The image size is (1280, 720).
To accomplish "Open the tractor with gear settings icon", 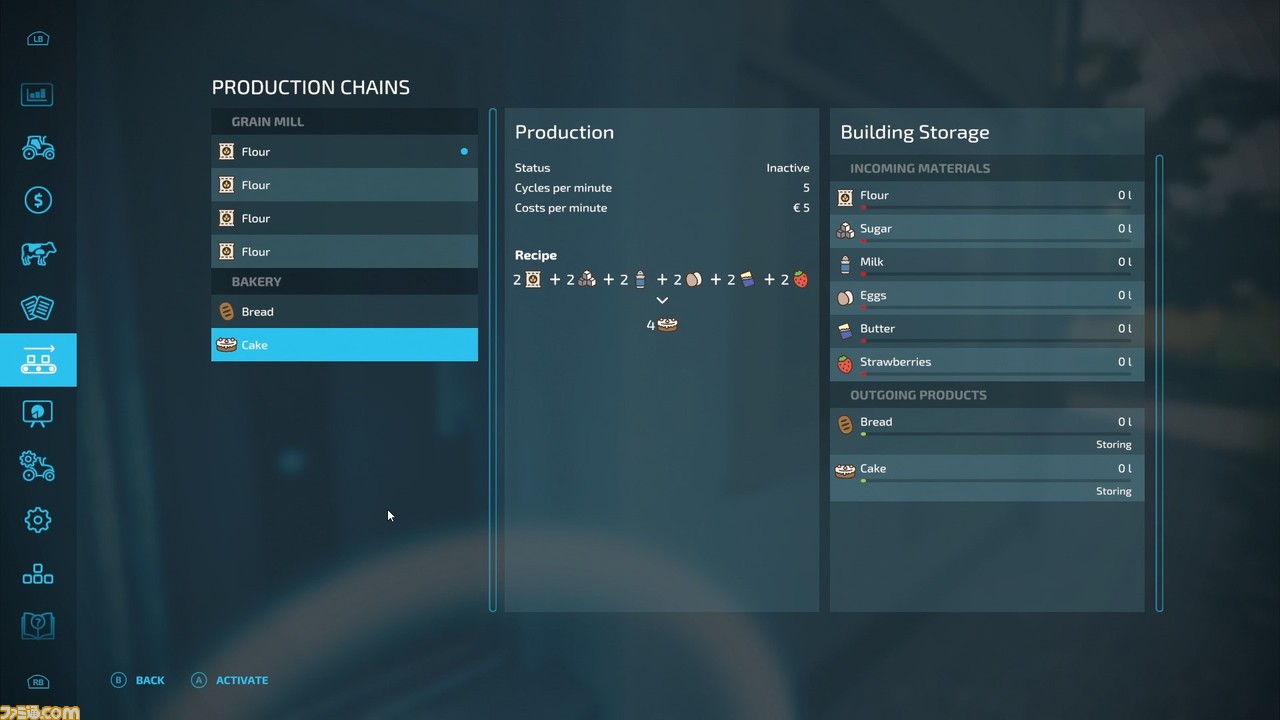I will tap(38, 466).
